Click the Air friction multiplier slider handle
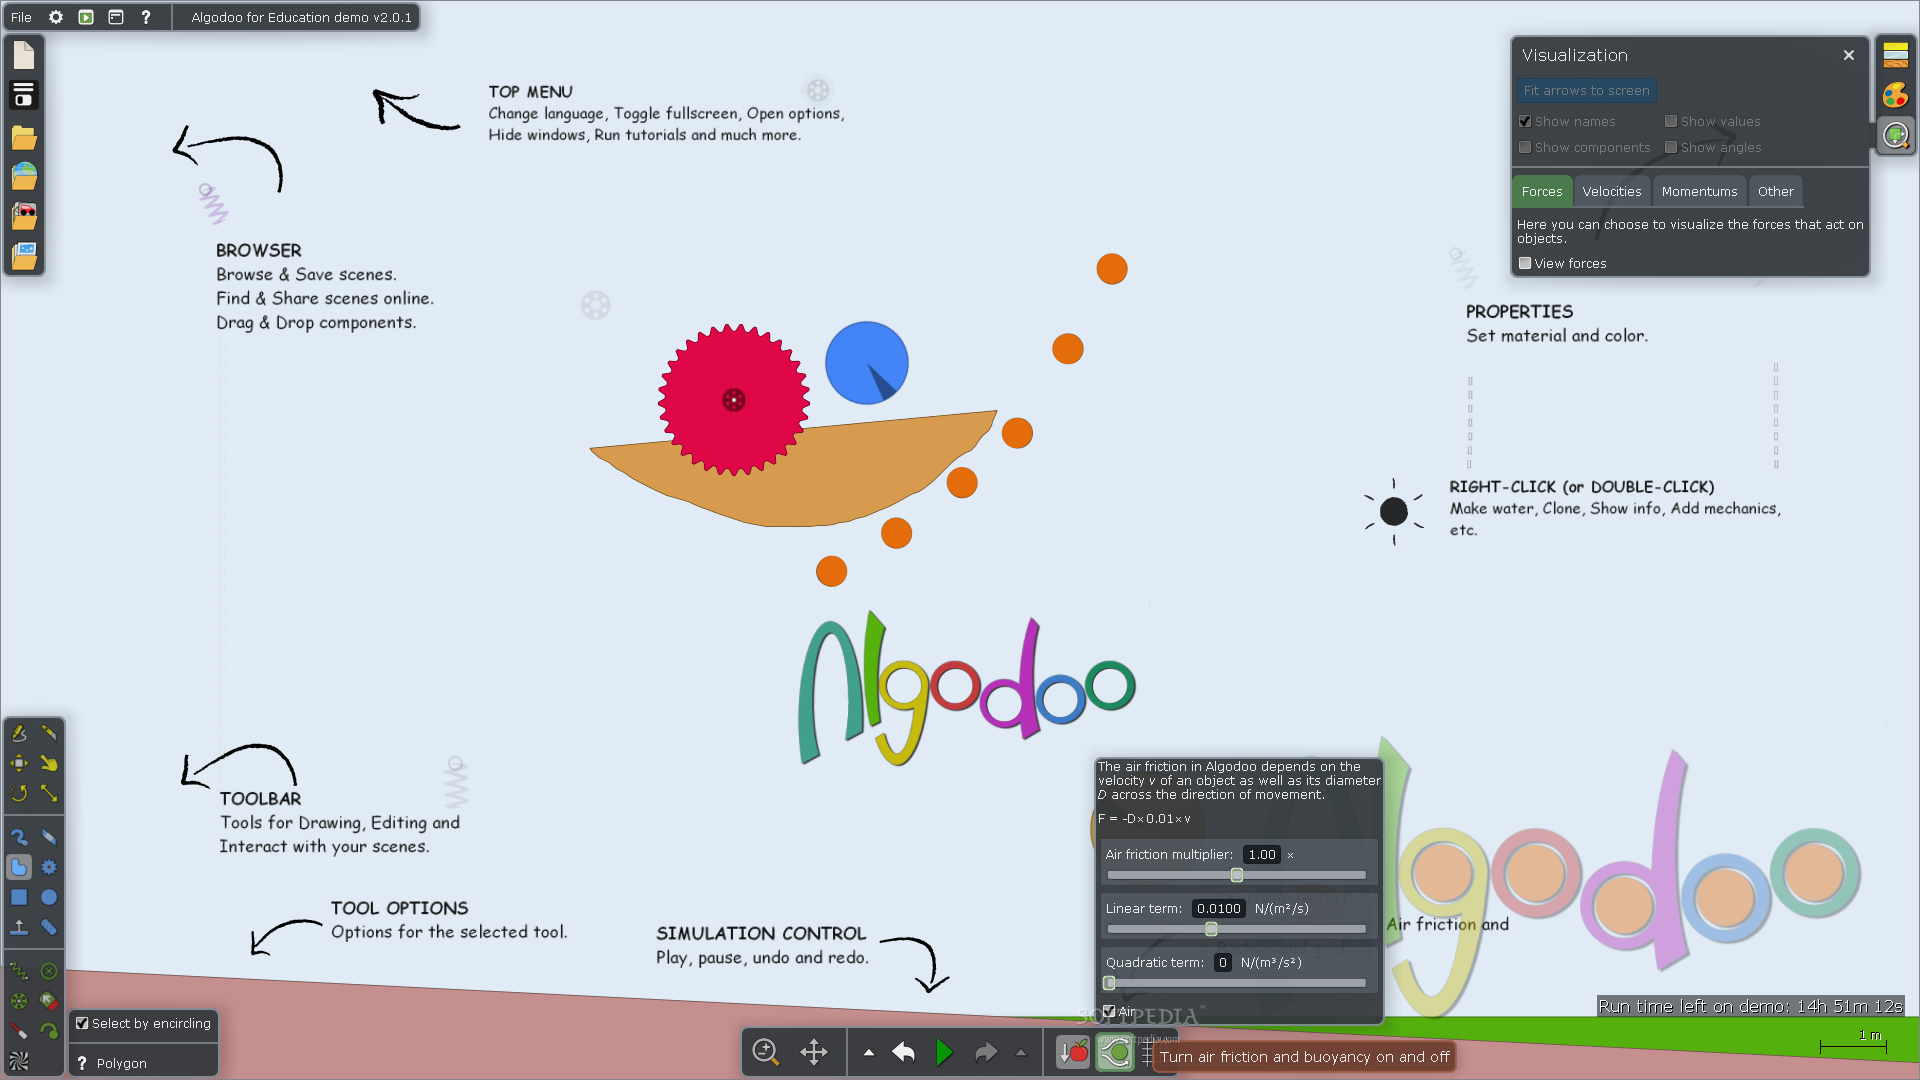The height and width of the screenshot is (1080, 1920). (x=1237, y=875)
